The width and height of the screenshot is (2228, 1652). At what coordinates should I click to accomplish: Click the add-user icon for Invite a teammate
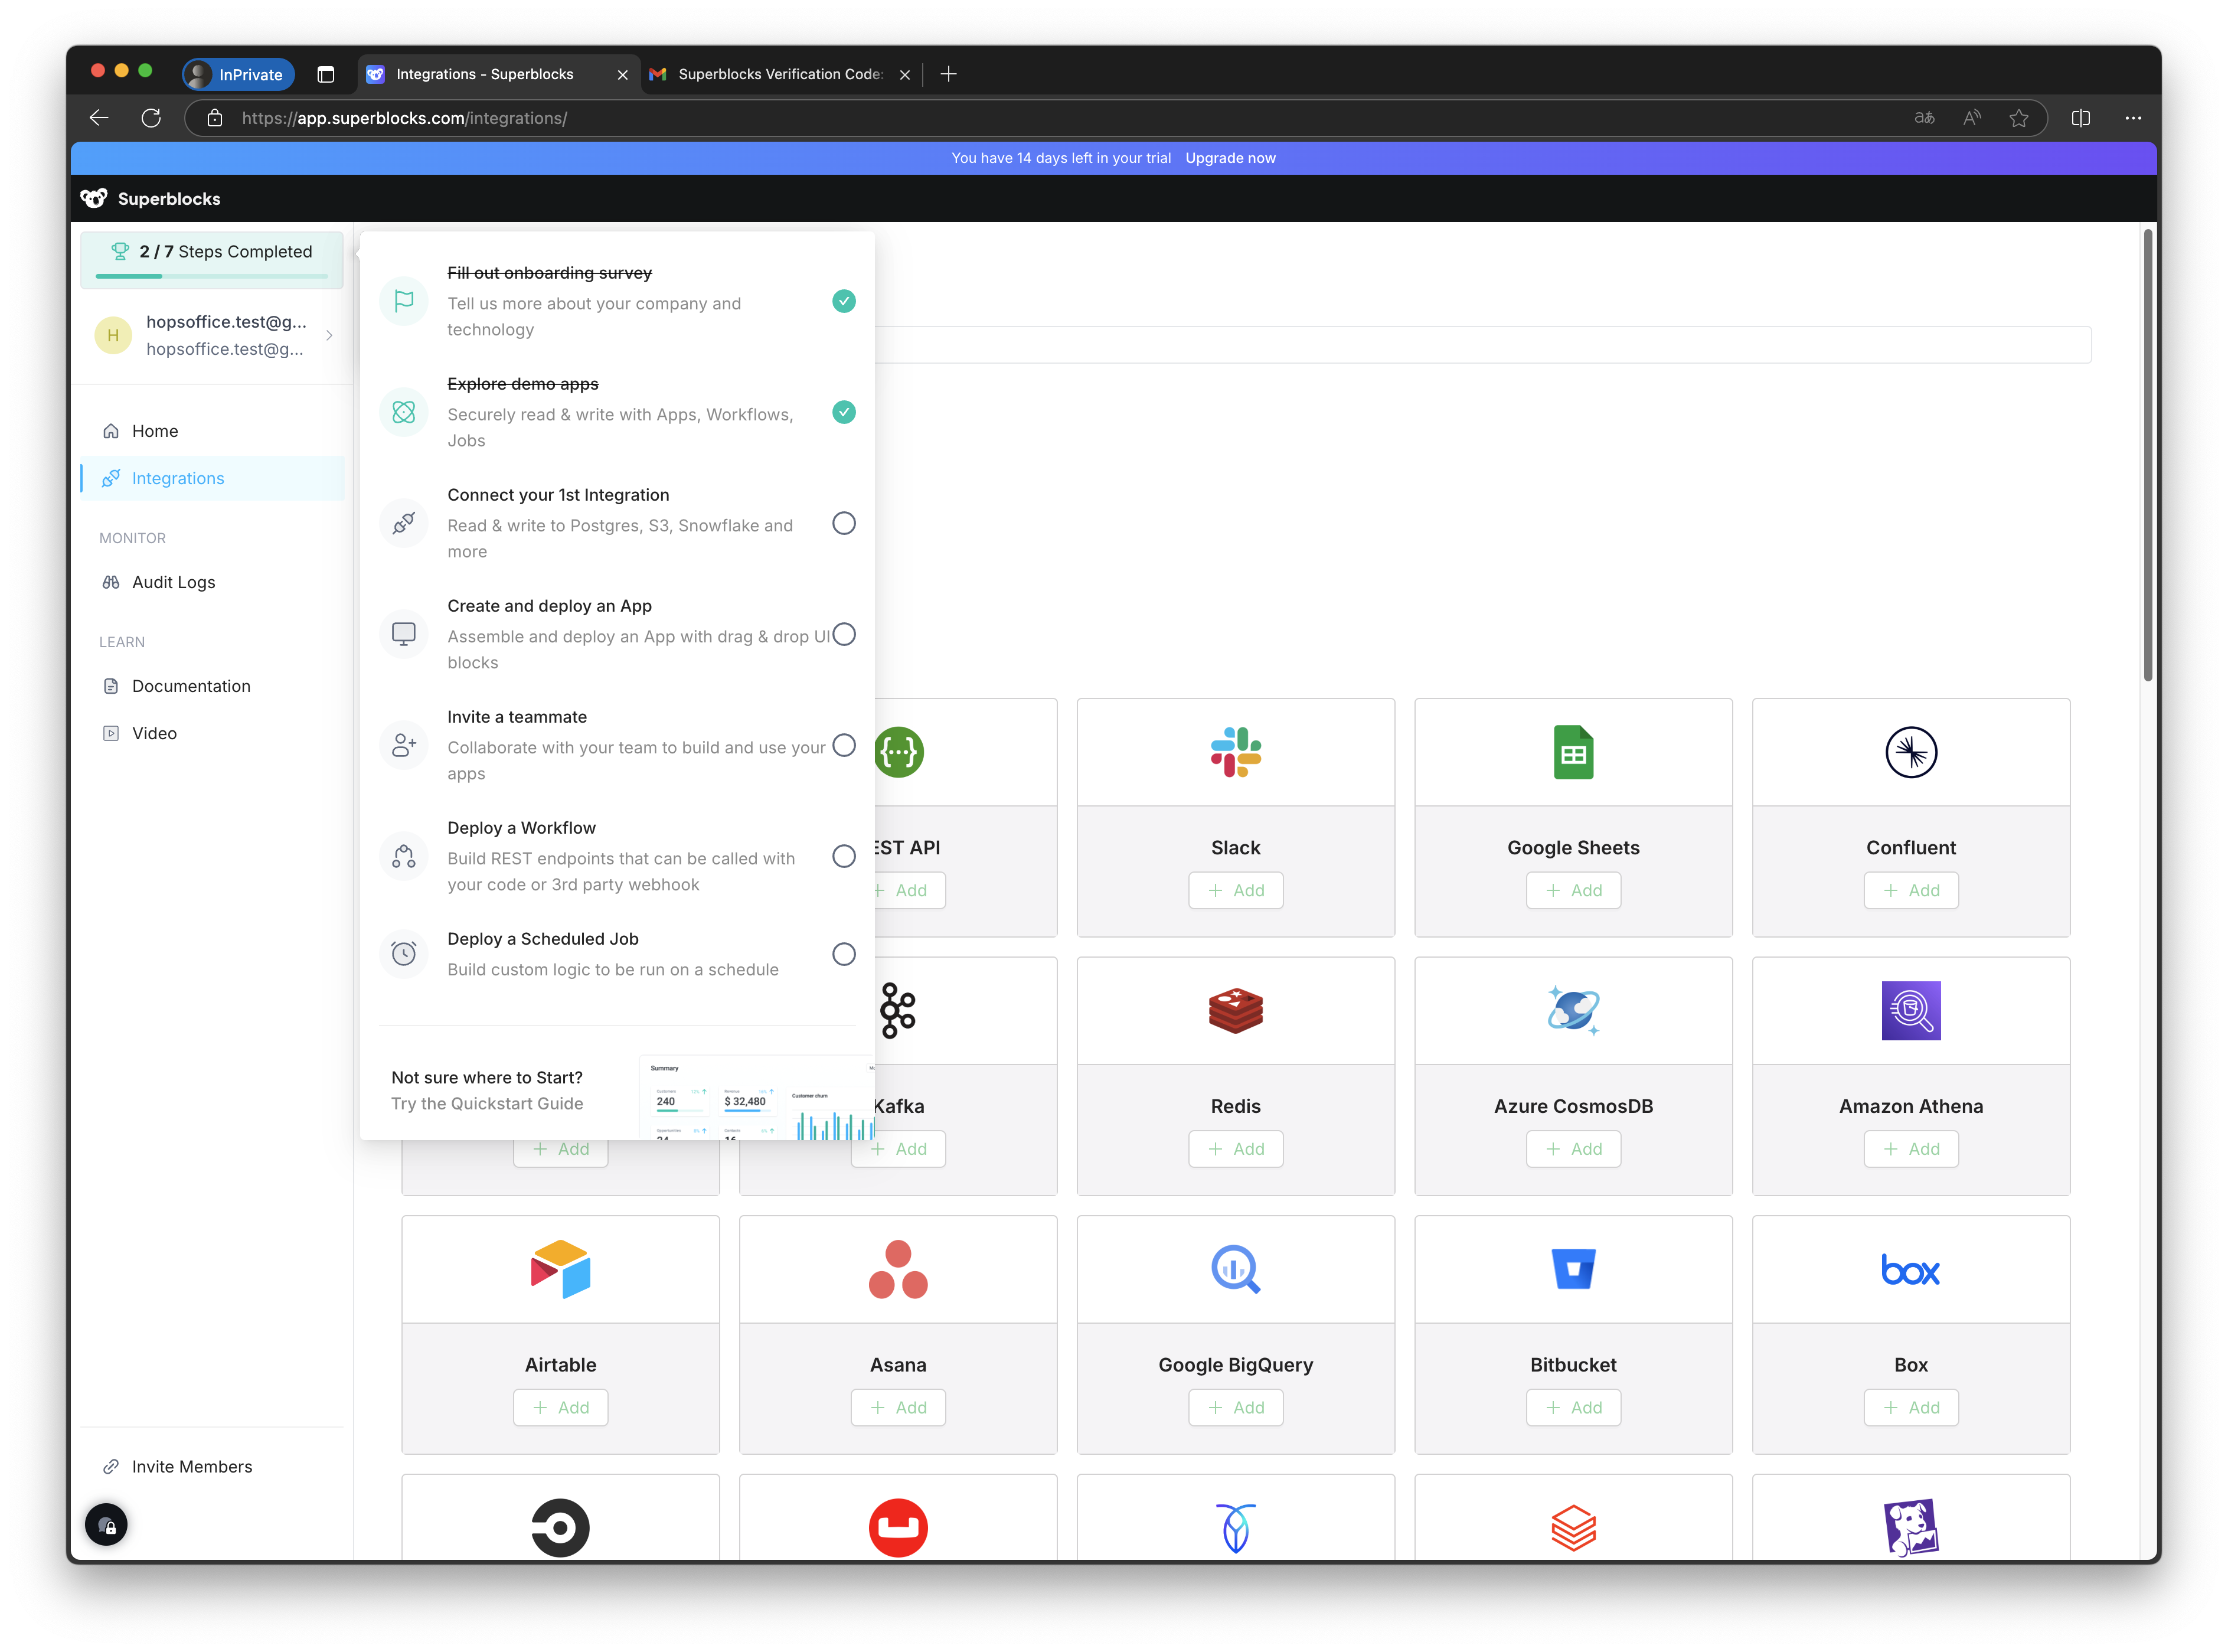pyautogui.click(x=404, y=745)
